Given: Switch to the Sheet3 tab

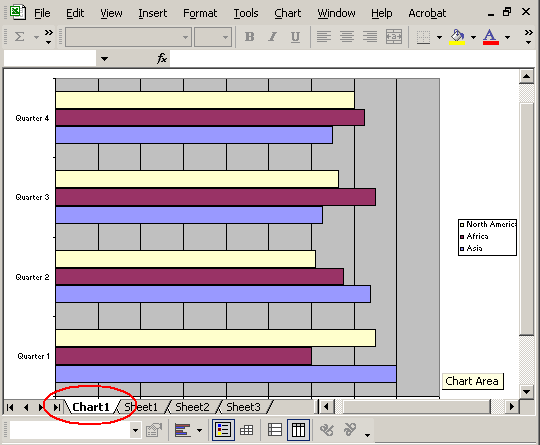Looking at the screenshot, I should pyautogui.click(x=243, y=407).
